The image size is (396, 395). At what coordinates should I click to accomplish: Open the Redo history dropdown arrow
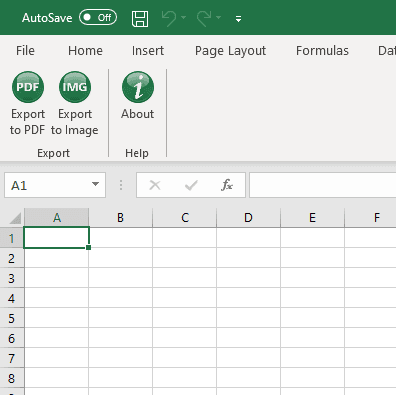point(219,17)
